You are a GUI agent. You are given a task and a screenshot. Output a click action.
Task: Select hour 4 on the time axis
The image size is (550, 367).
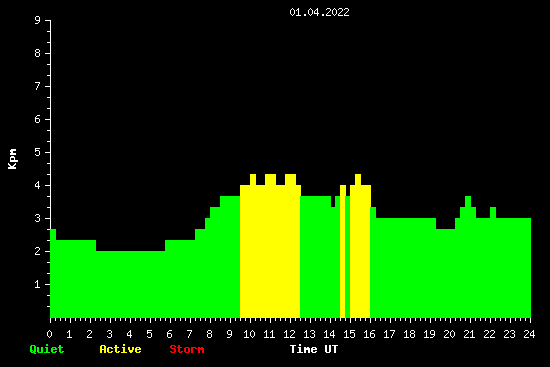pyautogui.click(x=129, y=334)
